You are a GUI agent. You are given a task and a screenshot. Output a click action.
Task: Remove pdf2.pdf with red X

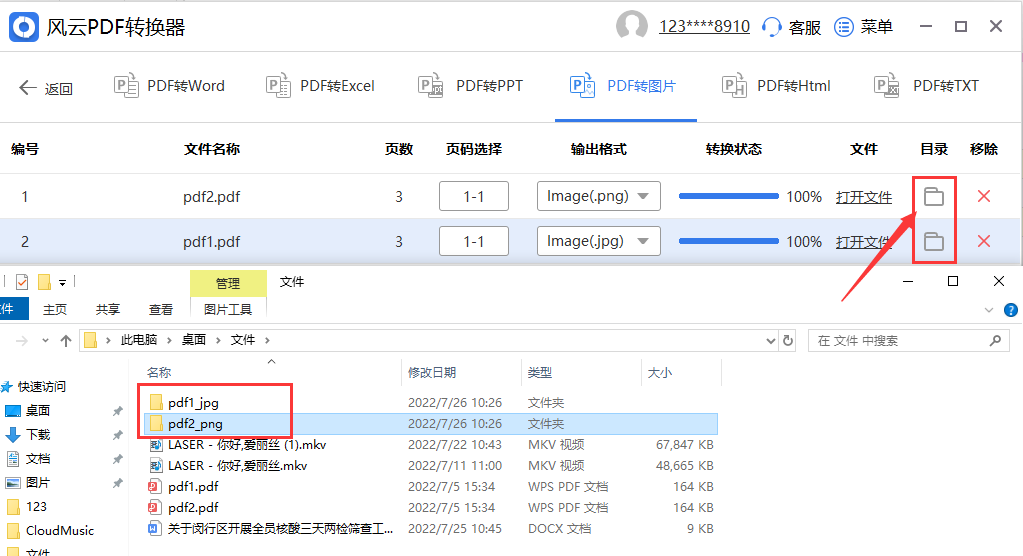coord(984,196)
